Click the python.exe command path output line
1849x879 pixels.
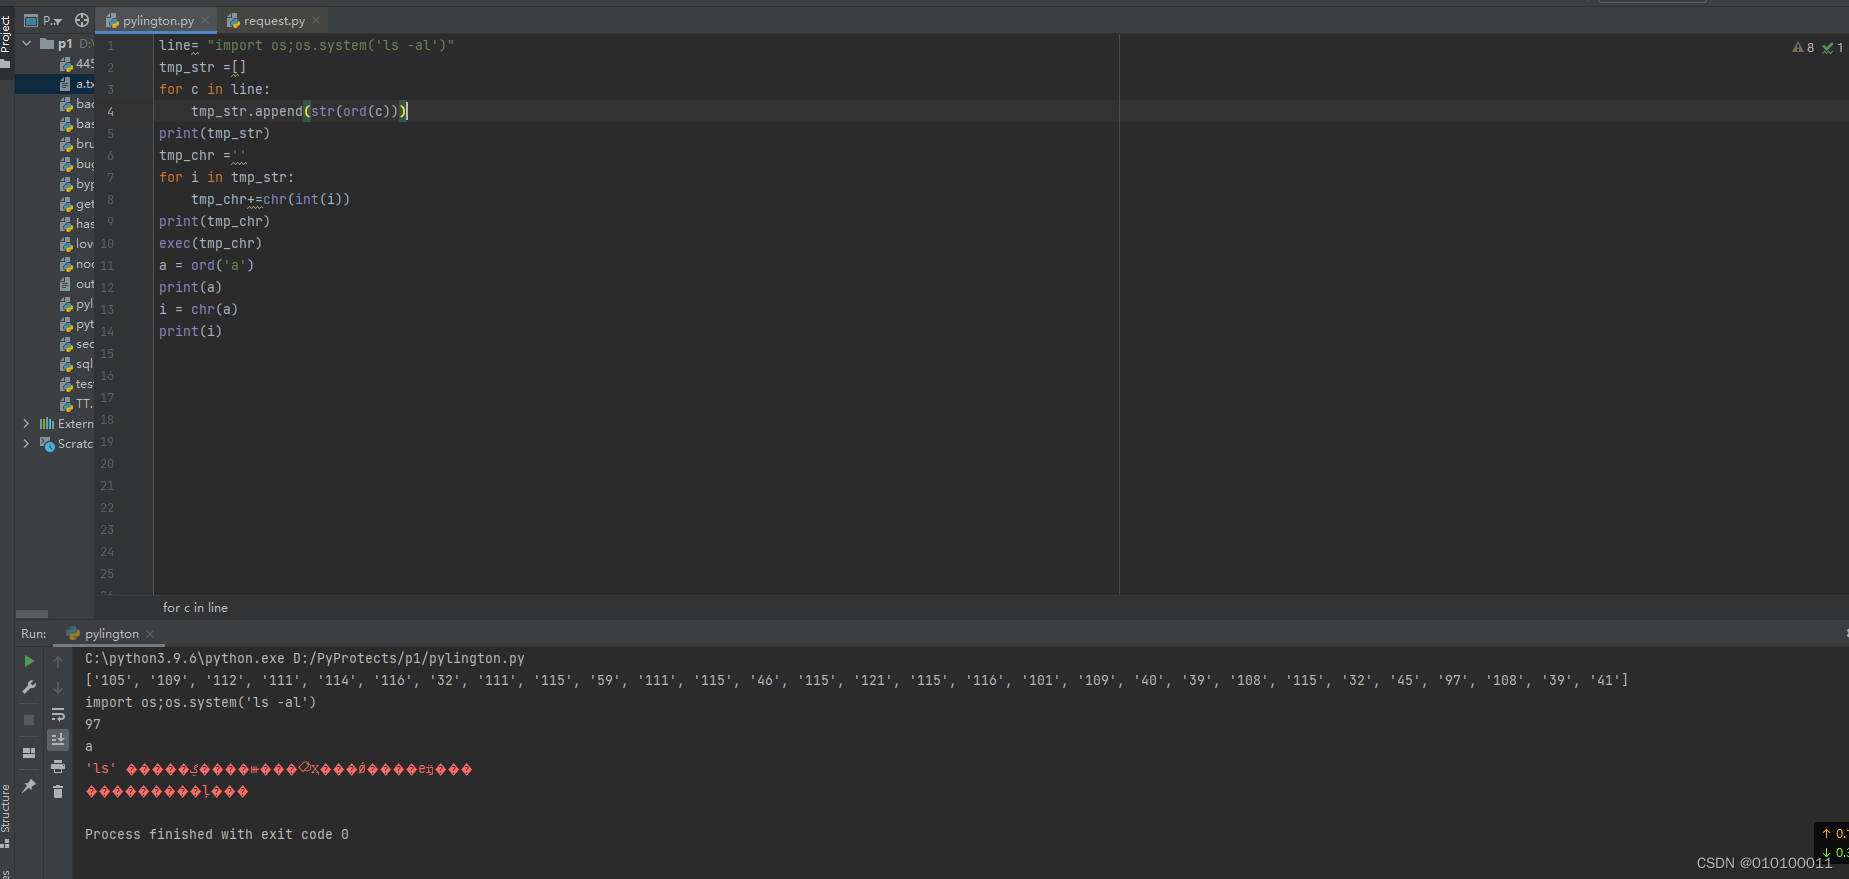tap(305, 658)
